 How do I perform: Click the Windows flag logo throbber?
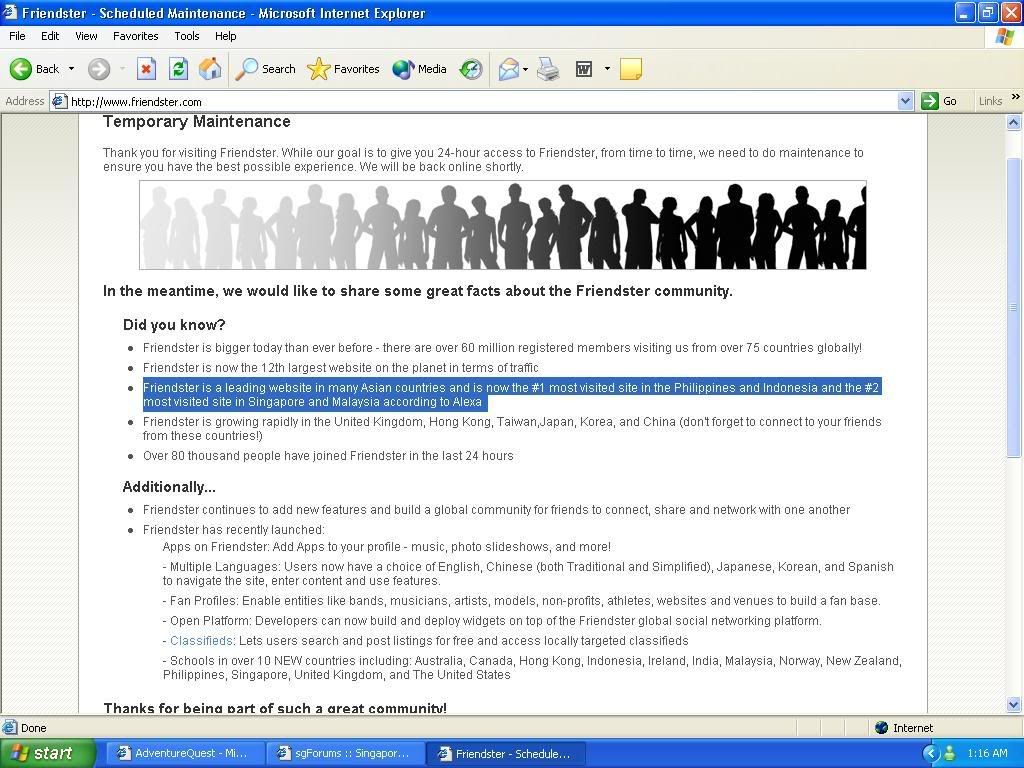(1004, 37)
